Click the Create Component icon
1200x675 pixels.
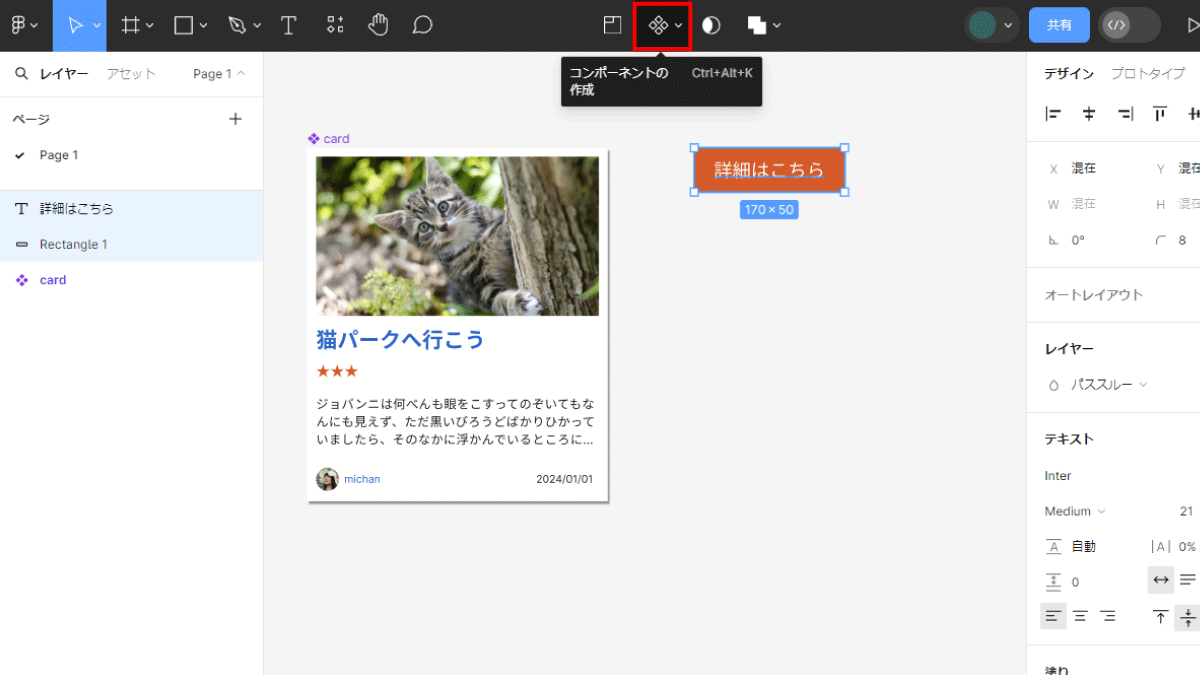click(658, 26)
